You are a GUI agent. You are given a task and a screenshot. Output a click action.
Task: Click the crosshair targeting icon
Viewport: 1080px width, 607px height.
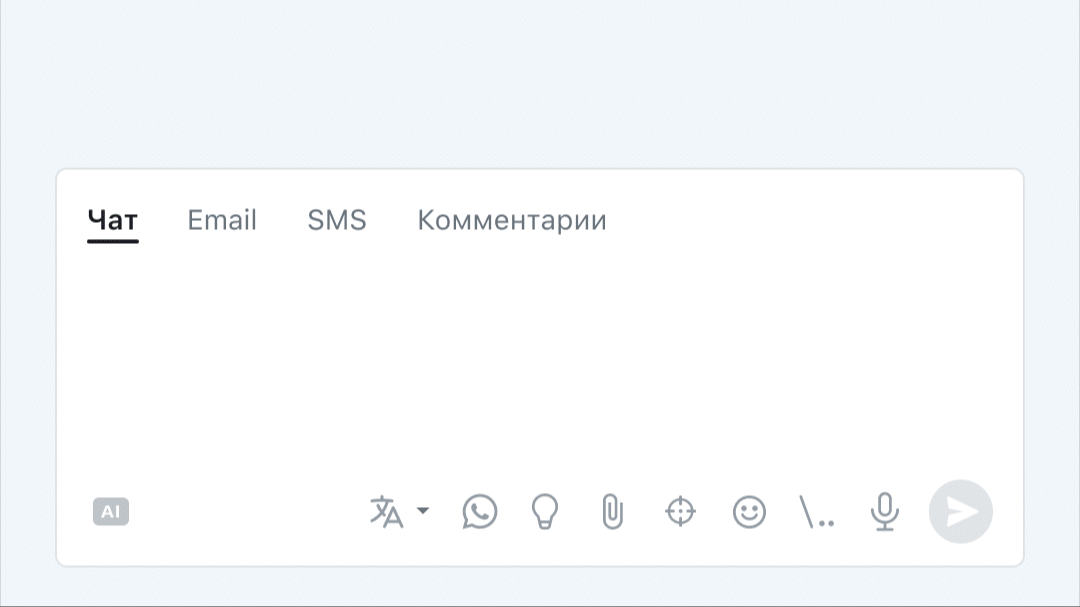click(x=680, y=512)
